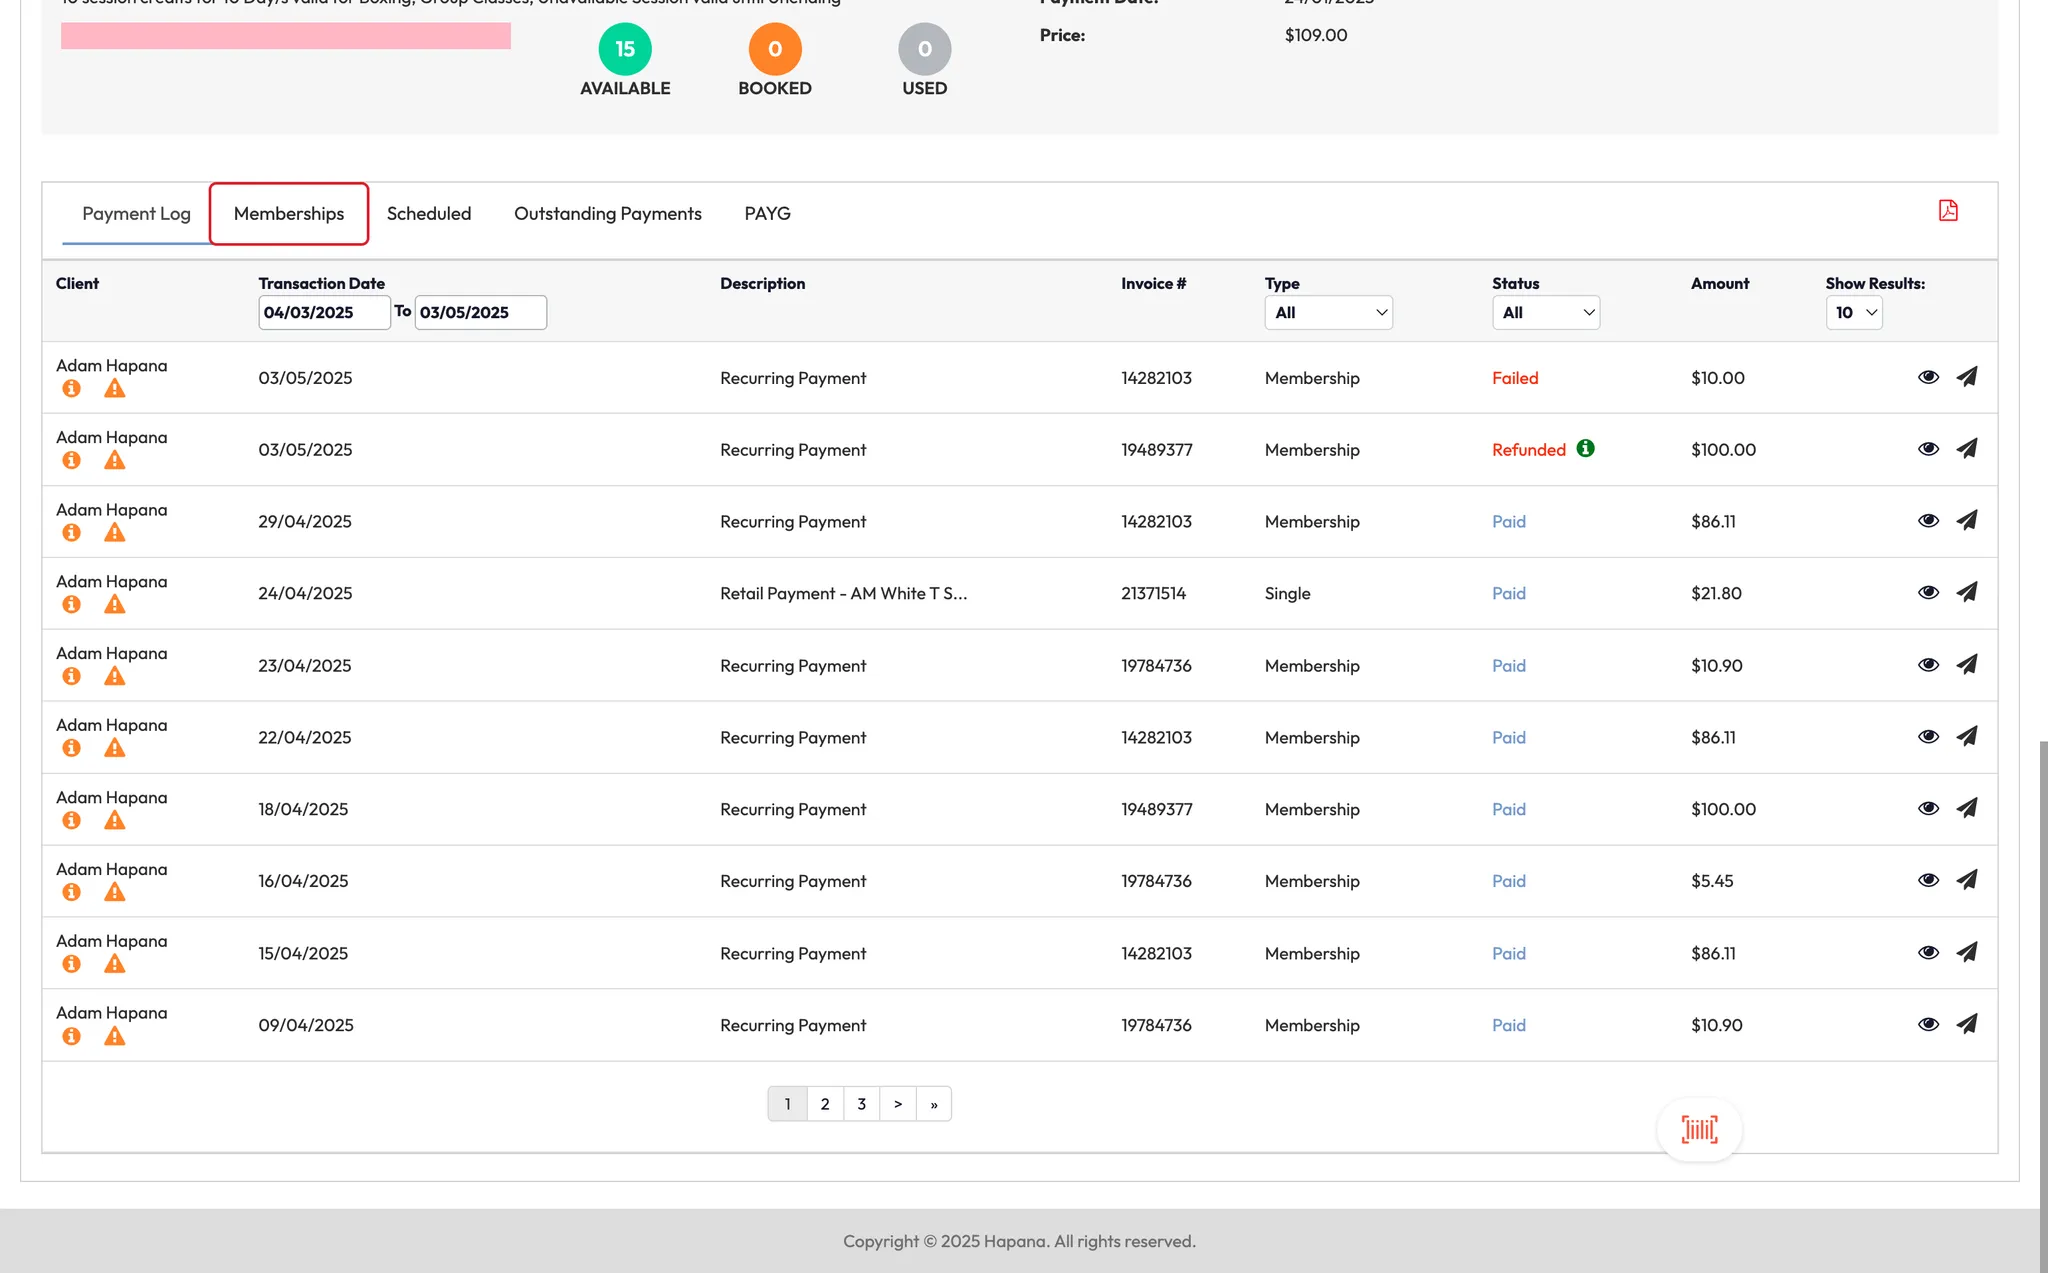Click orange info icon on 24/04/2025 row
Viewport: 2048px width, 1273px height.
(71, 604)
